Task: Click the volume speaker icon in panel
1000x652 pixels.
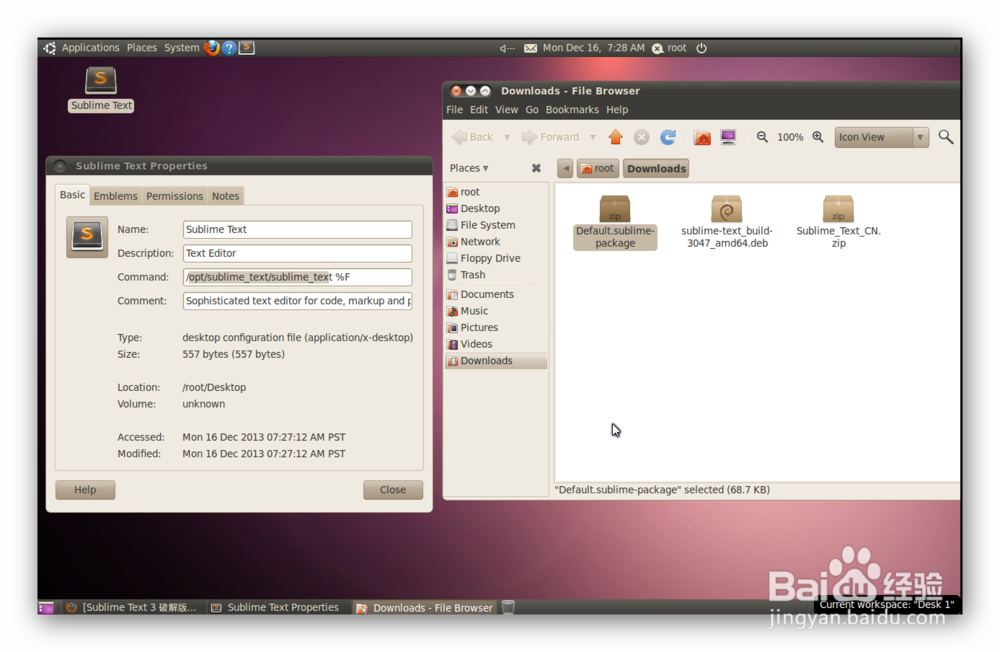Action: [506, 48]
